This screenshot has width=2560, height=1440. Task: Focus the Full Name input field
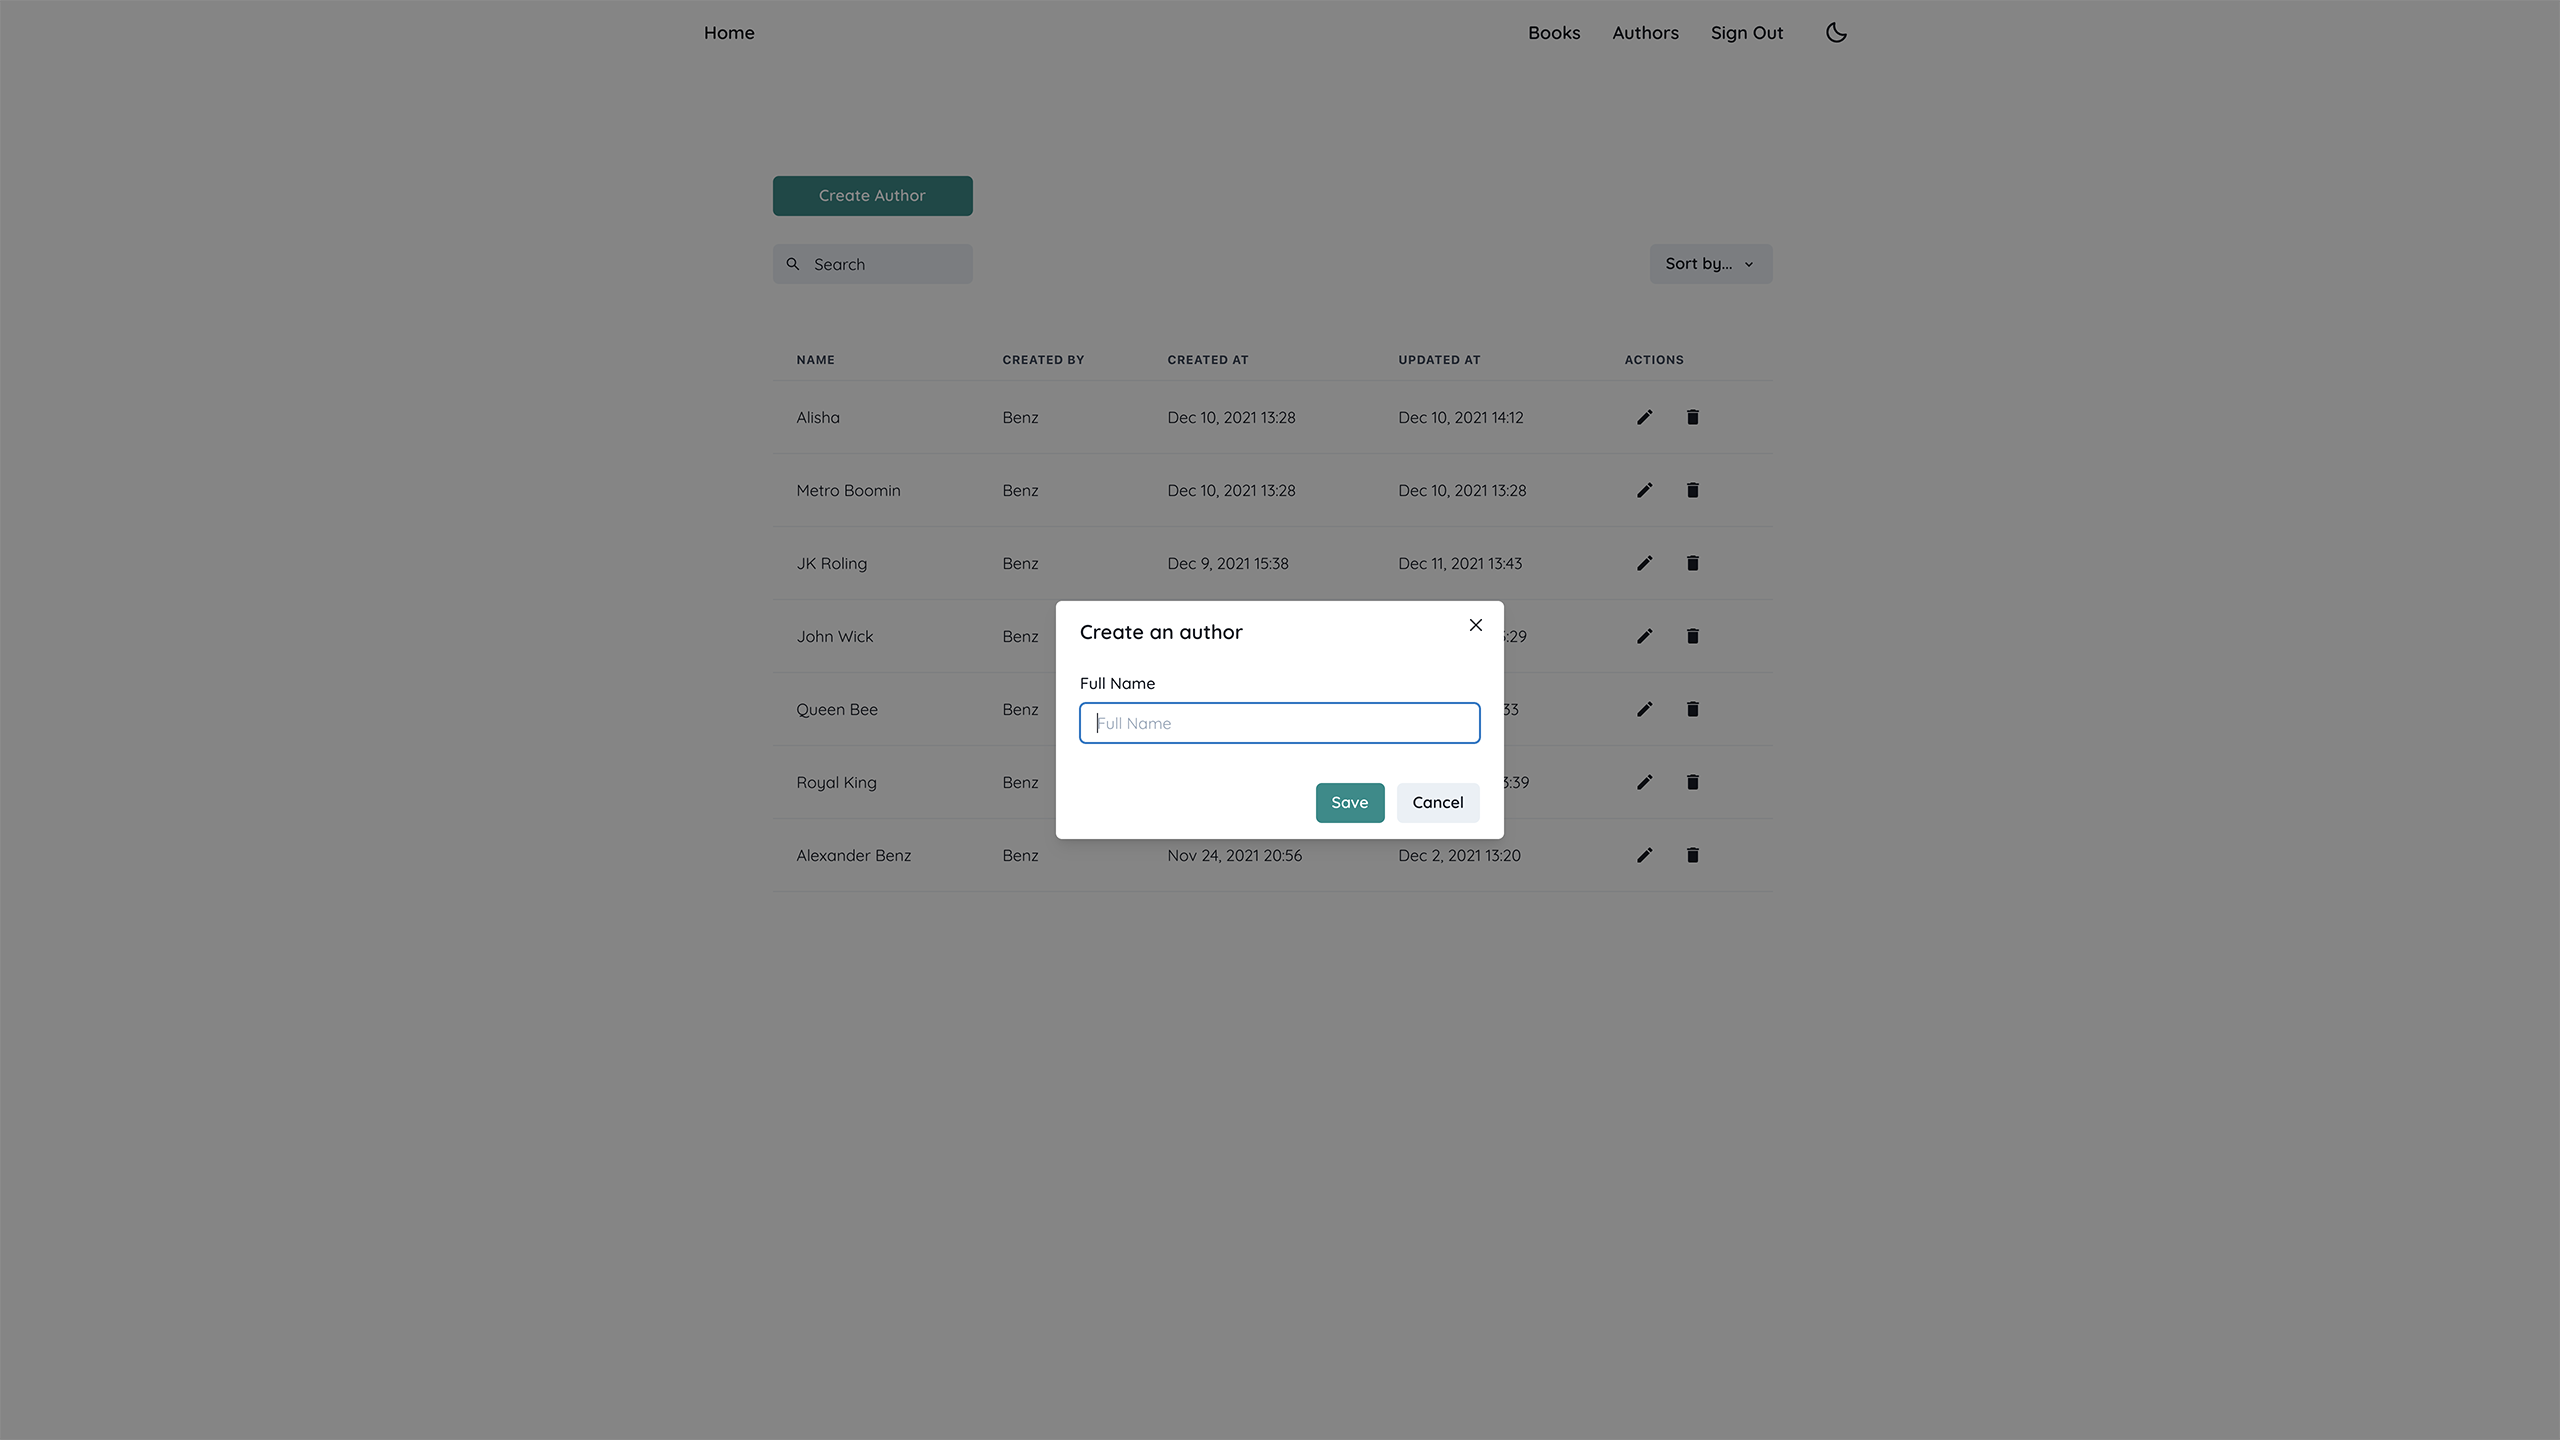click(x=1279, y=723)
